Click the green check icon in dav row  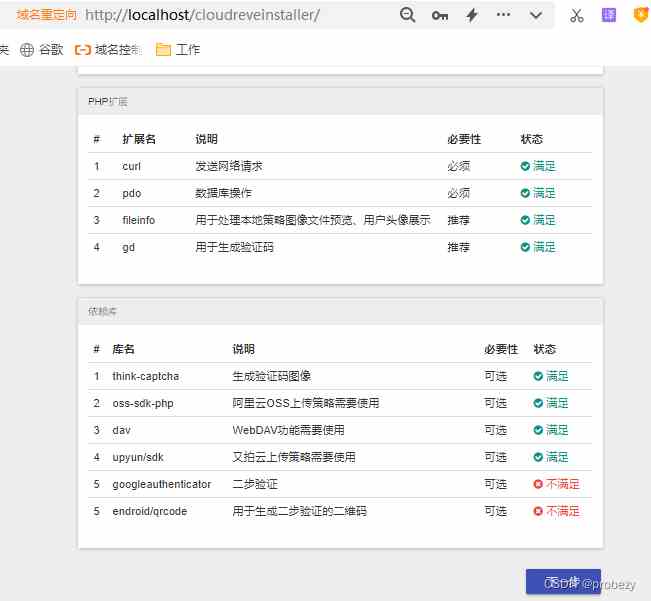[x=538, y=430]
